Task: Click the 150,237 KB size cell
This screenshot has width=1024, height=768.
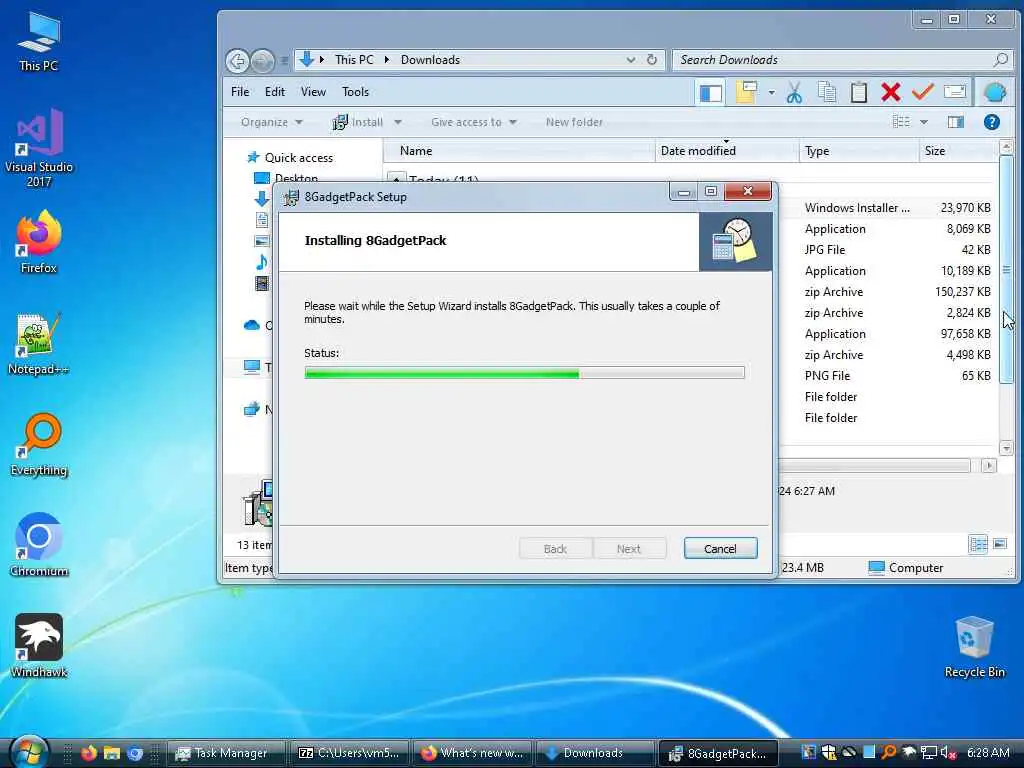Action: tap(963, 292)
